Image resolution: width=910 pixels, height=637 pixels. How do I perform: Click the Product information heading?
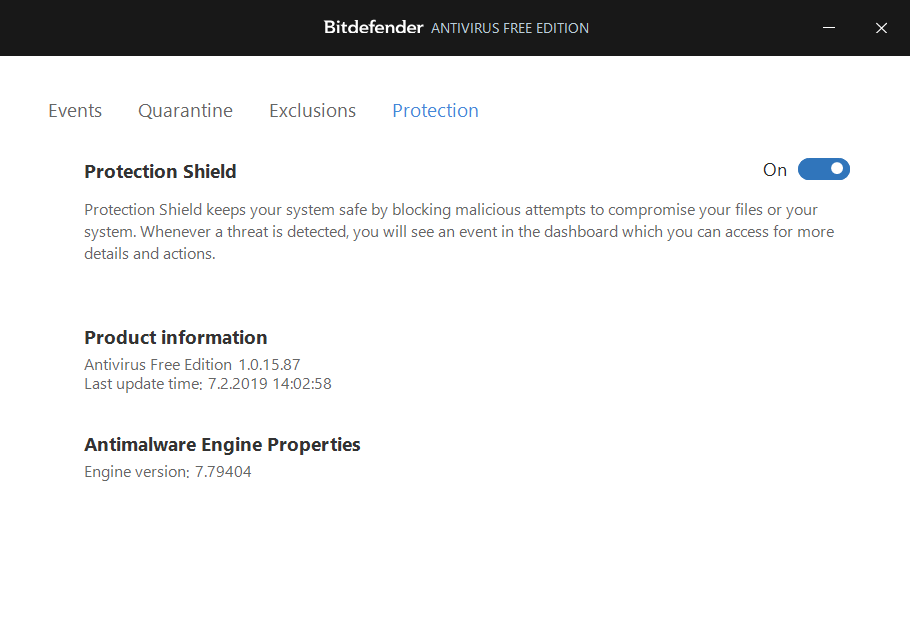(x=175, y=338)
